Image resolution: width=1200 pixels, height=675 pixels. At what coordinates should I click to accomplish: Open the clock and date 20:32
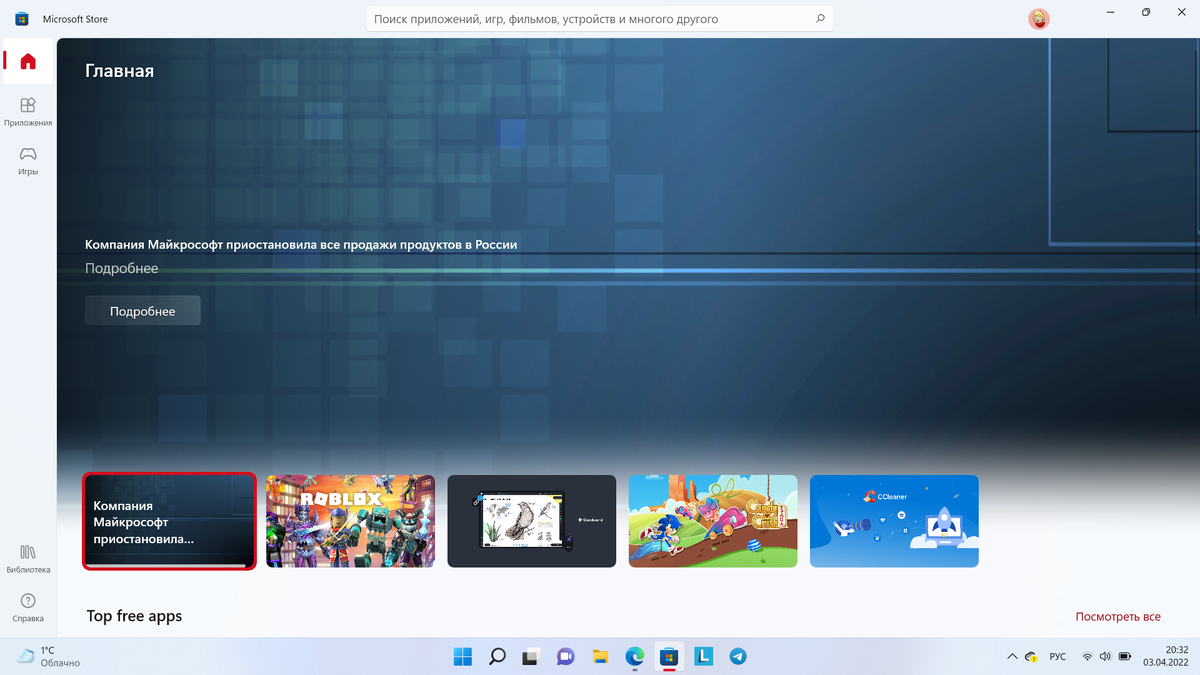coord(1165,656)
